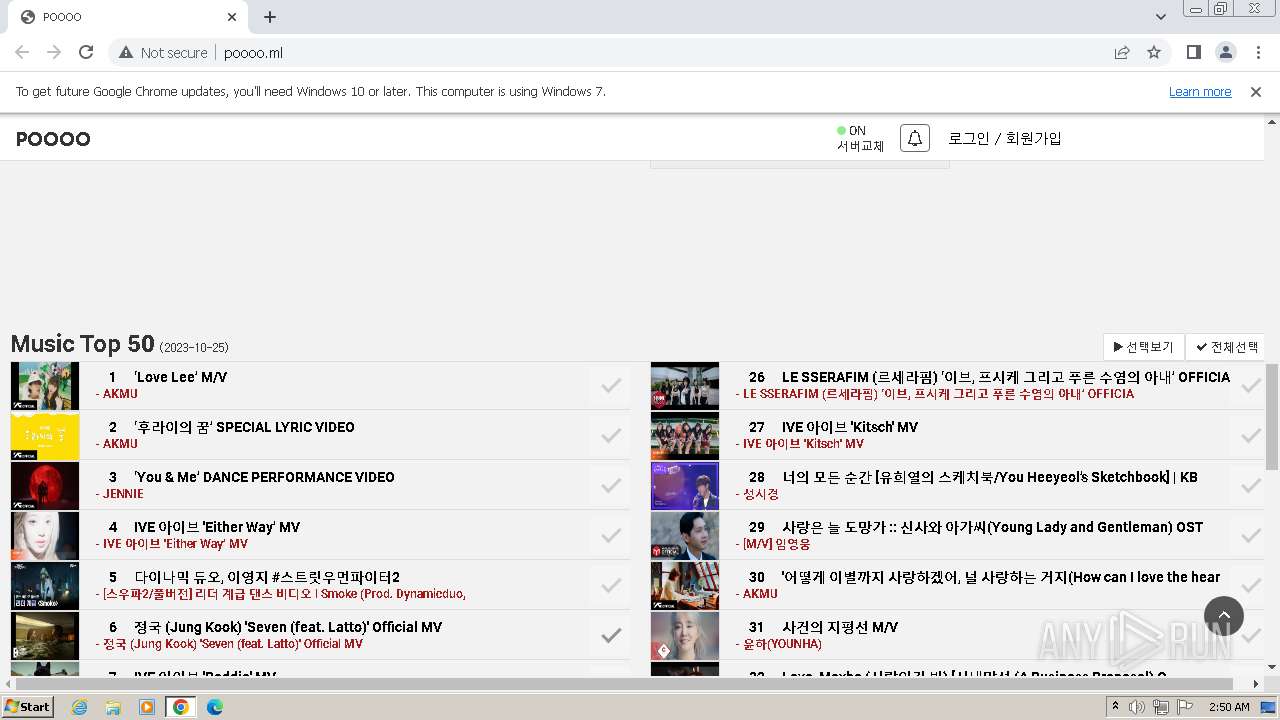Viewport: 1280px width, 720px height.
Task: Select track 26 LE SSERAFIM checkmark
Action: pyautogui.click(x=1250, y=385)
